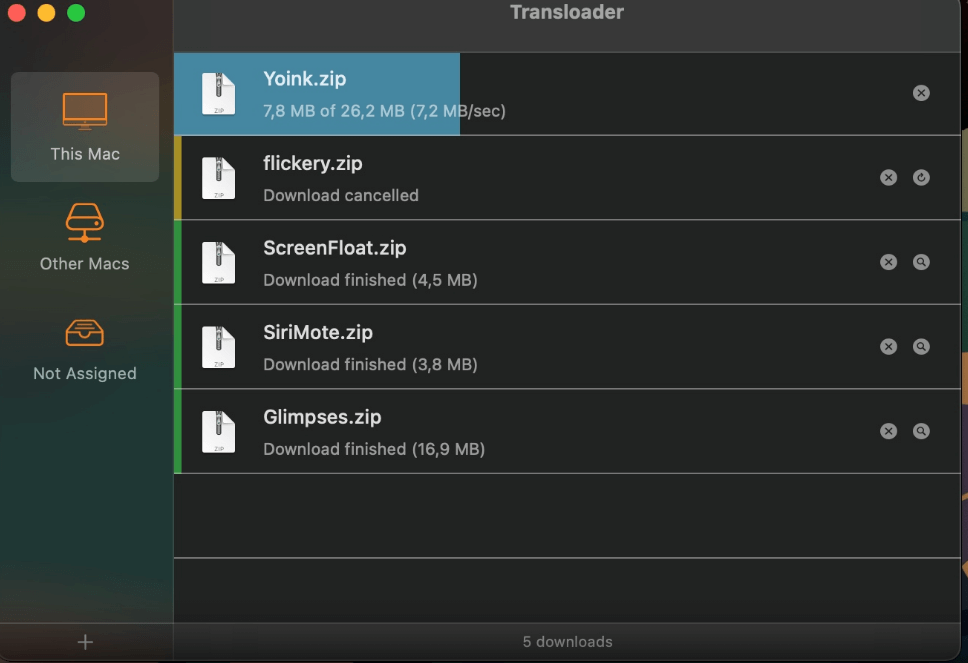The width and height of the screenshot is (968, 663).
Task: Click the SiriMote.zip file name
Action: coord(318,333)
